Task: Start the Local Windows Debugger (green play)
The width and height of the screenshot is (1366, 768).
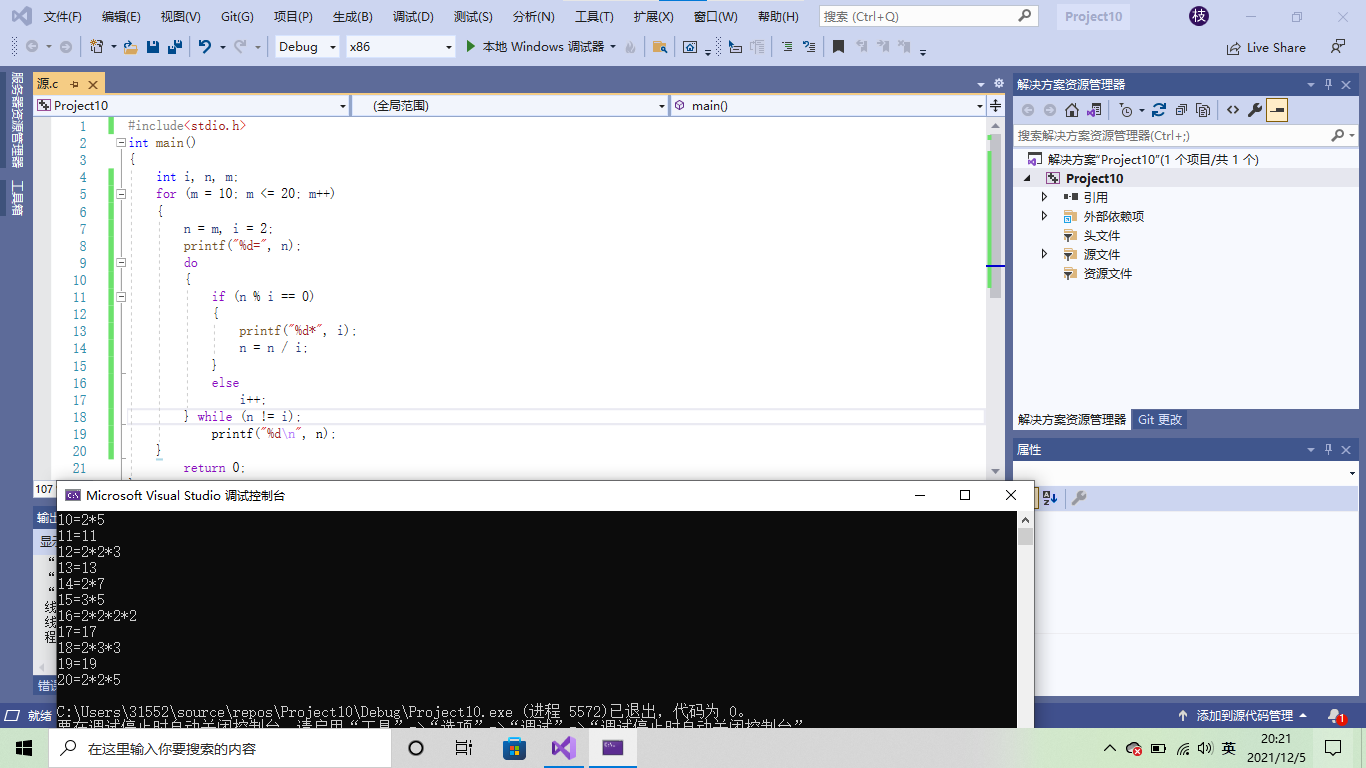Action: [x=472, y=47]
